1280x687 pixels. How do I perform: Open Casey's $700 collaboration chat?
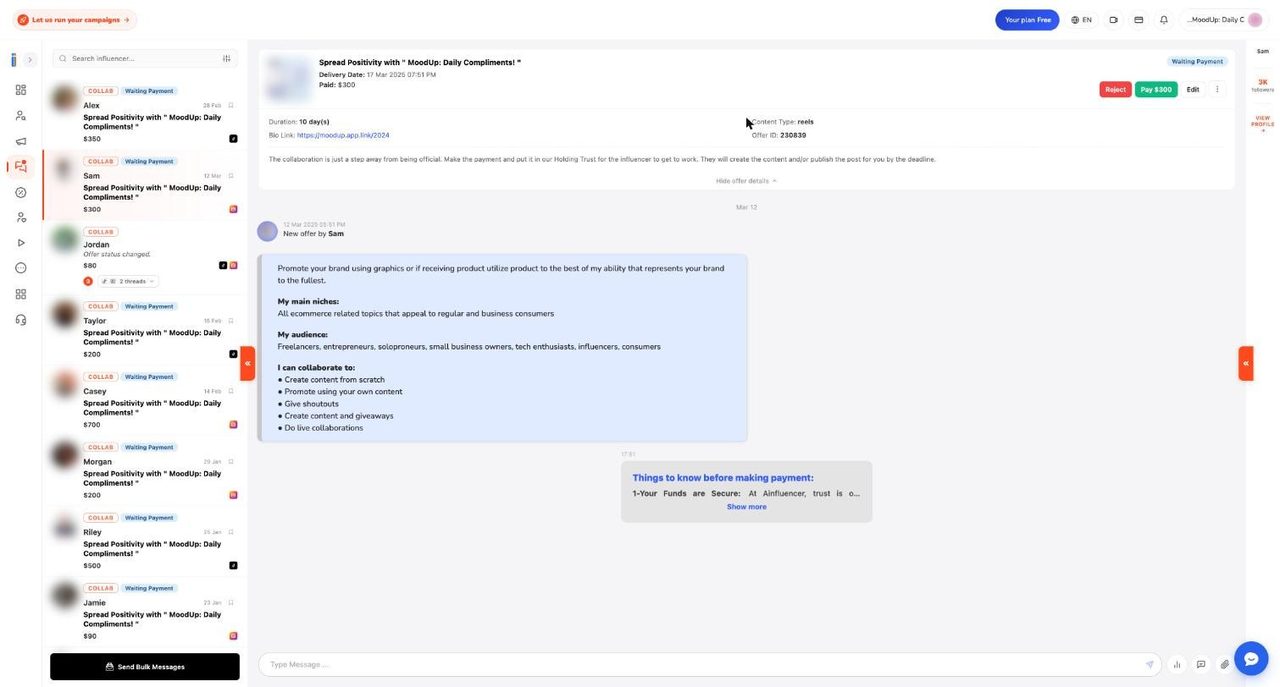[x=144, y=401]
